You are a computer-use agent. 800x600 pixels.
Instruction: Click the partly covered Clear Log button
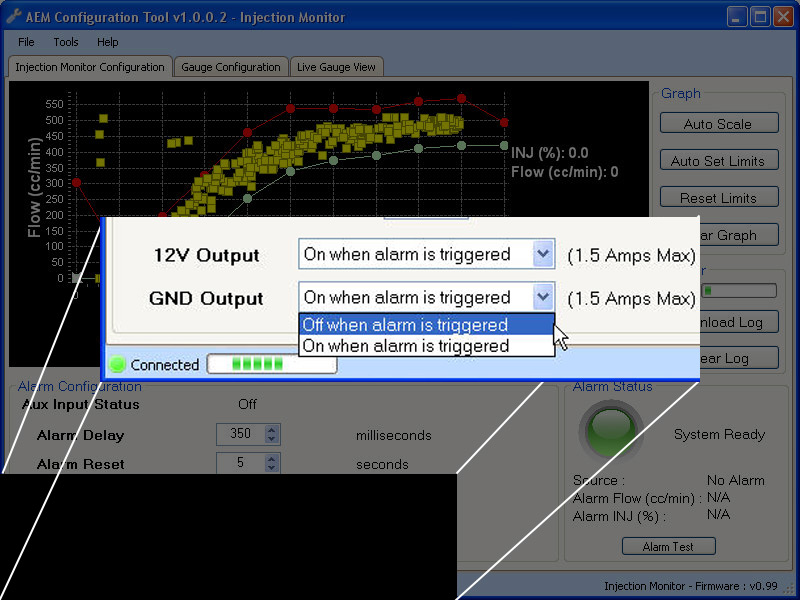pos(739,358)
